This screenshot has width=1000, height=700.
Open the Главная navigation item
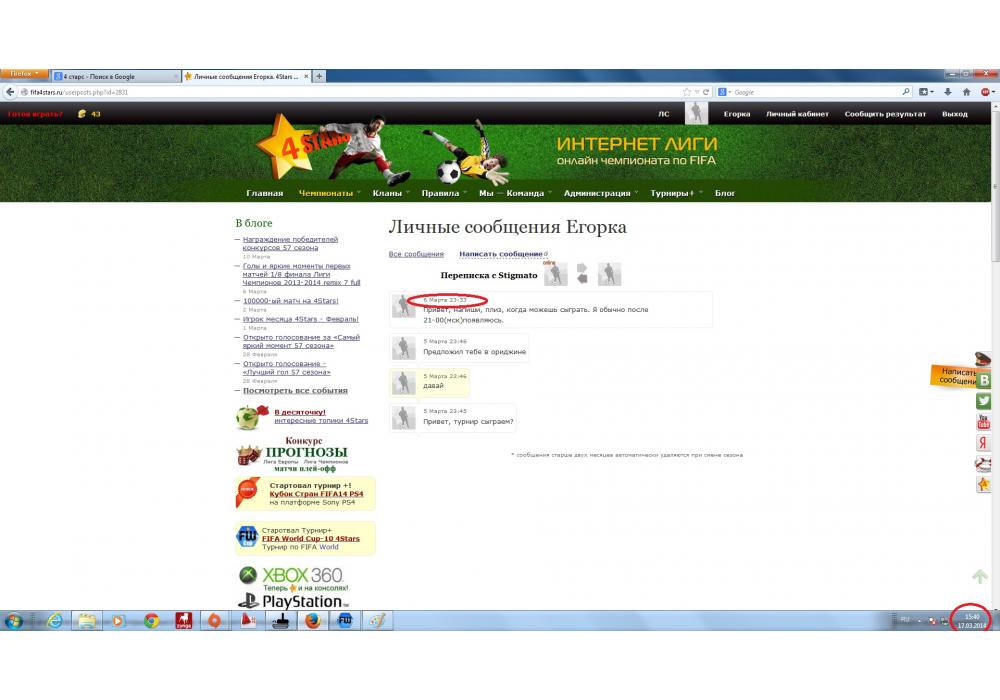pos(265,193)
